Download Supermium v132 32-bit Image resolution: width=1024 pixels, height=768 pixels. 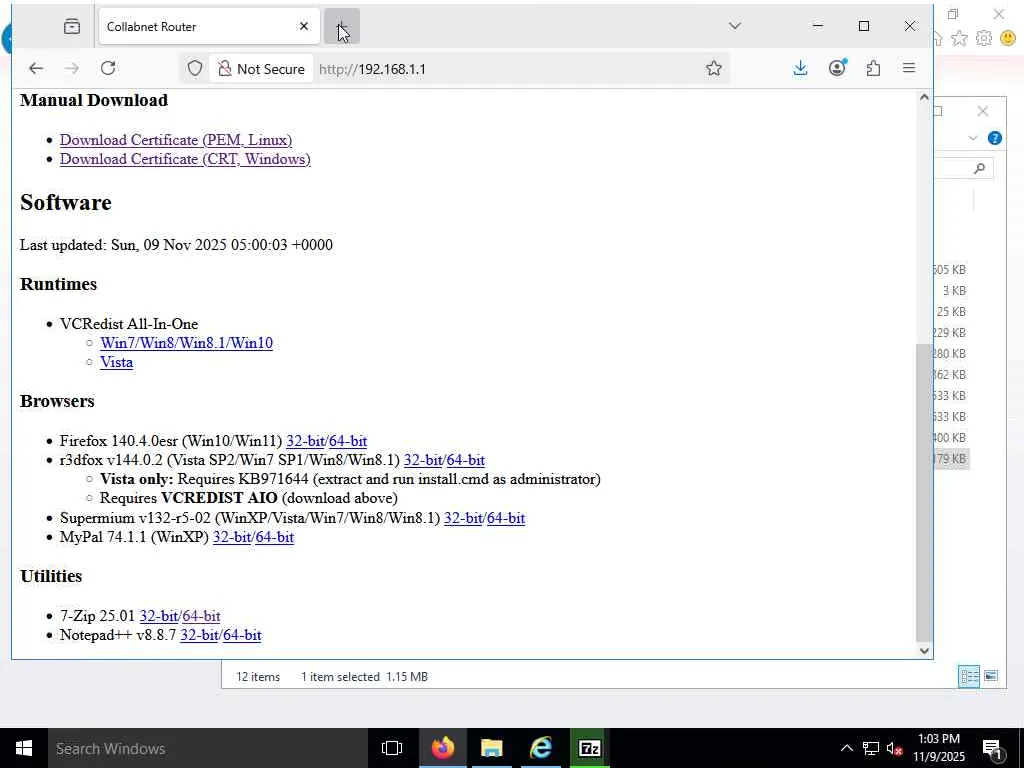tap(463, 518)
